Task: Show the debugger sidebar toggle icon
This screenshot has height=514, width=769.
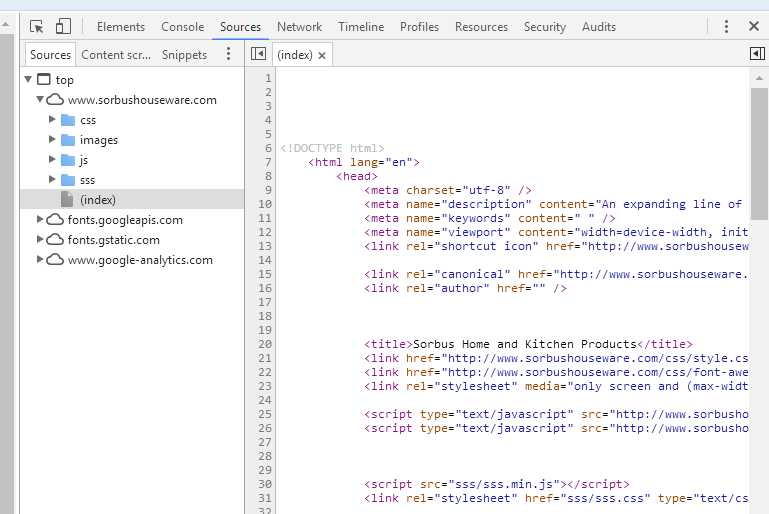Action: (757, 53)
